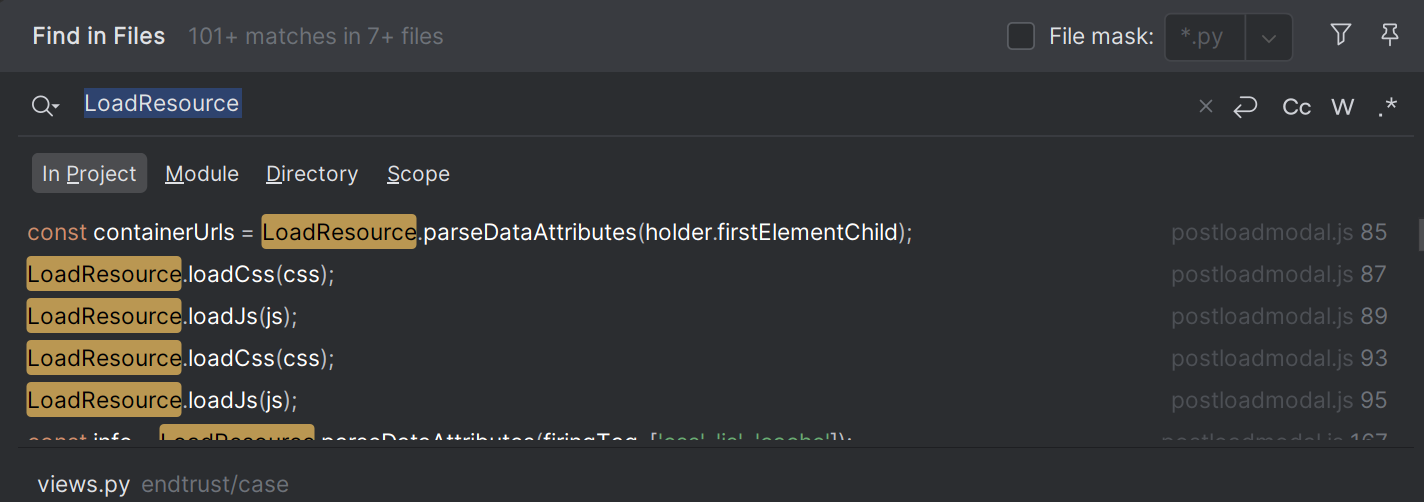
Task: Open search history magnifier icon
Action: point(45,106)
